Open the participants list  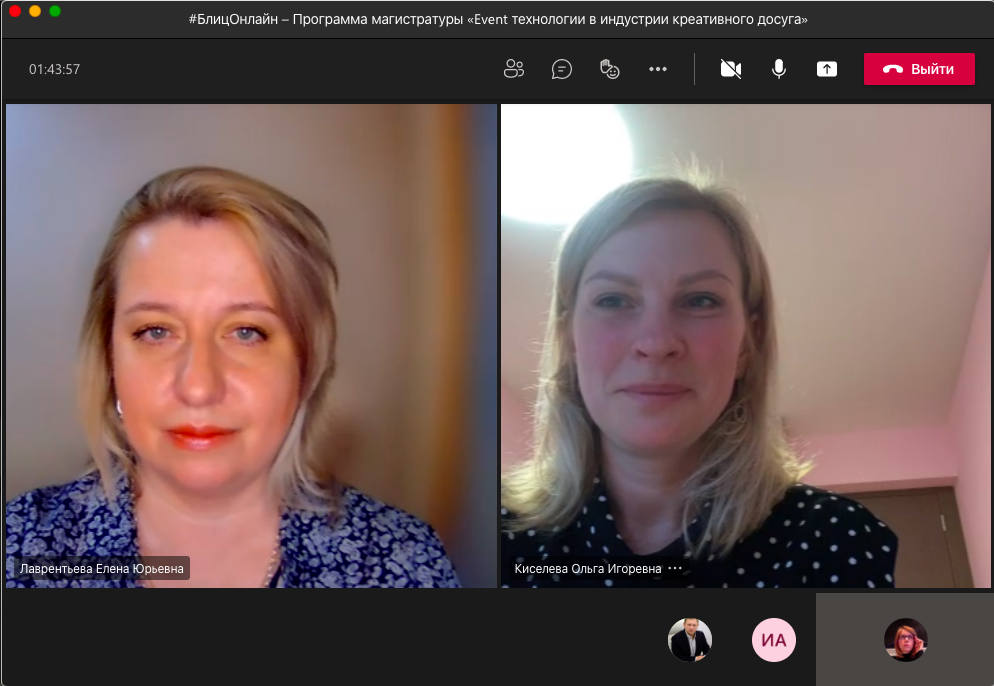(x=514, y=69)
